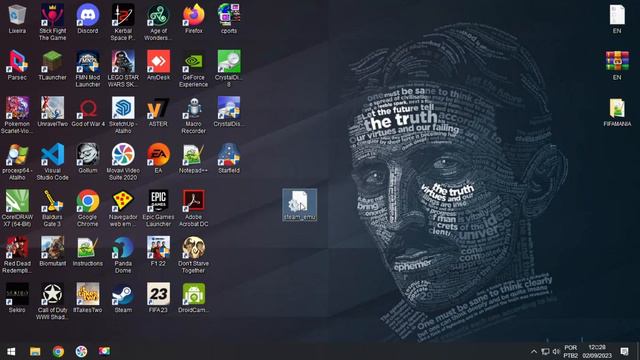Launch Stick Fight The Game shortcut
Viewport: 640px width, 360px height.
(x=52, y=22)
